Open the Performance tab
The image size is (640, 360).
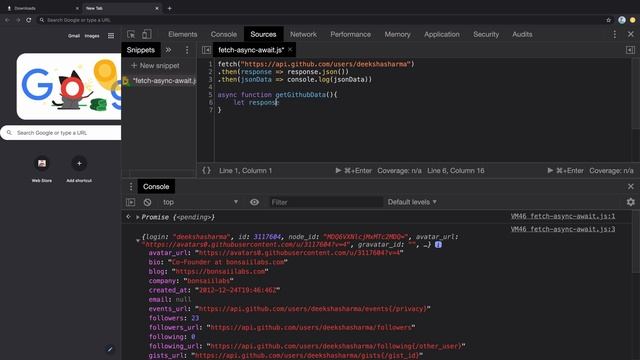[351, 34]
